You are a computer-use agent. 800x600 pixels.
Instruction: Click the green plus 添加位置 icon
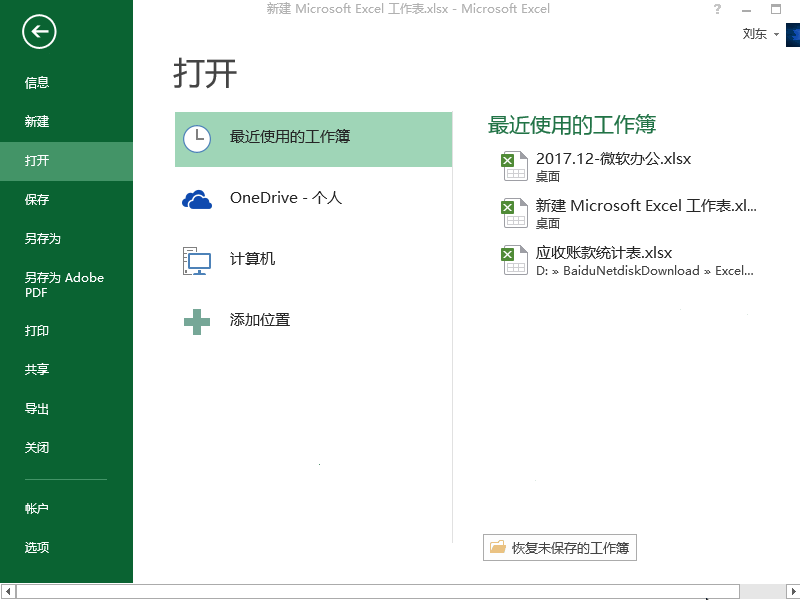(x=197, y=321)
